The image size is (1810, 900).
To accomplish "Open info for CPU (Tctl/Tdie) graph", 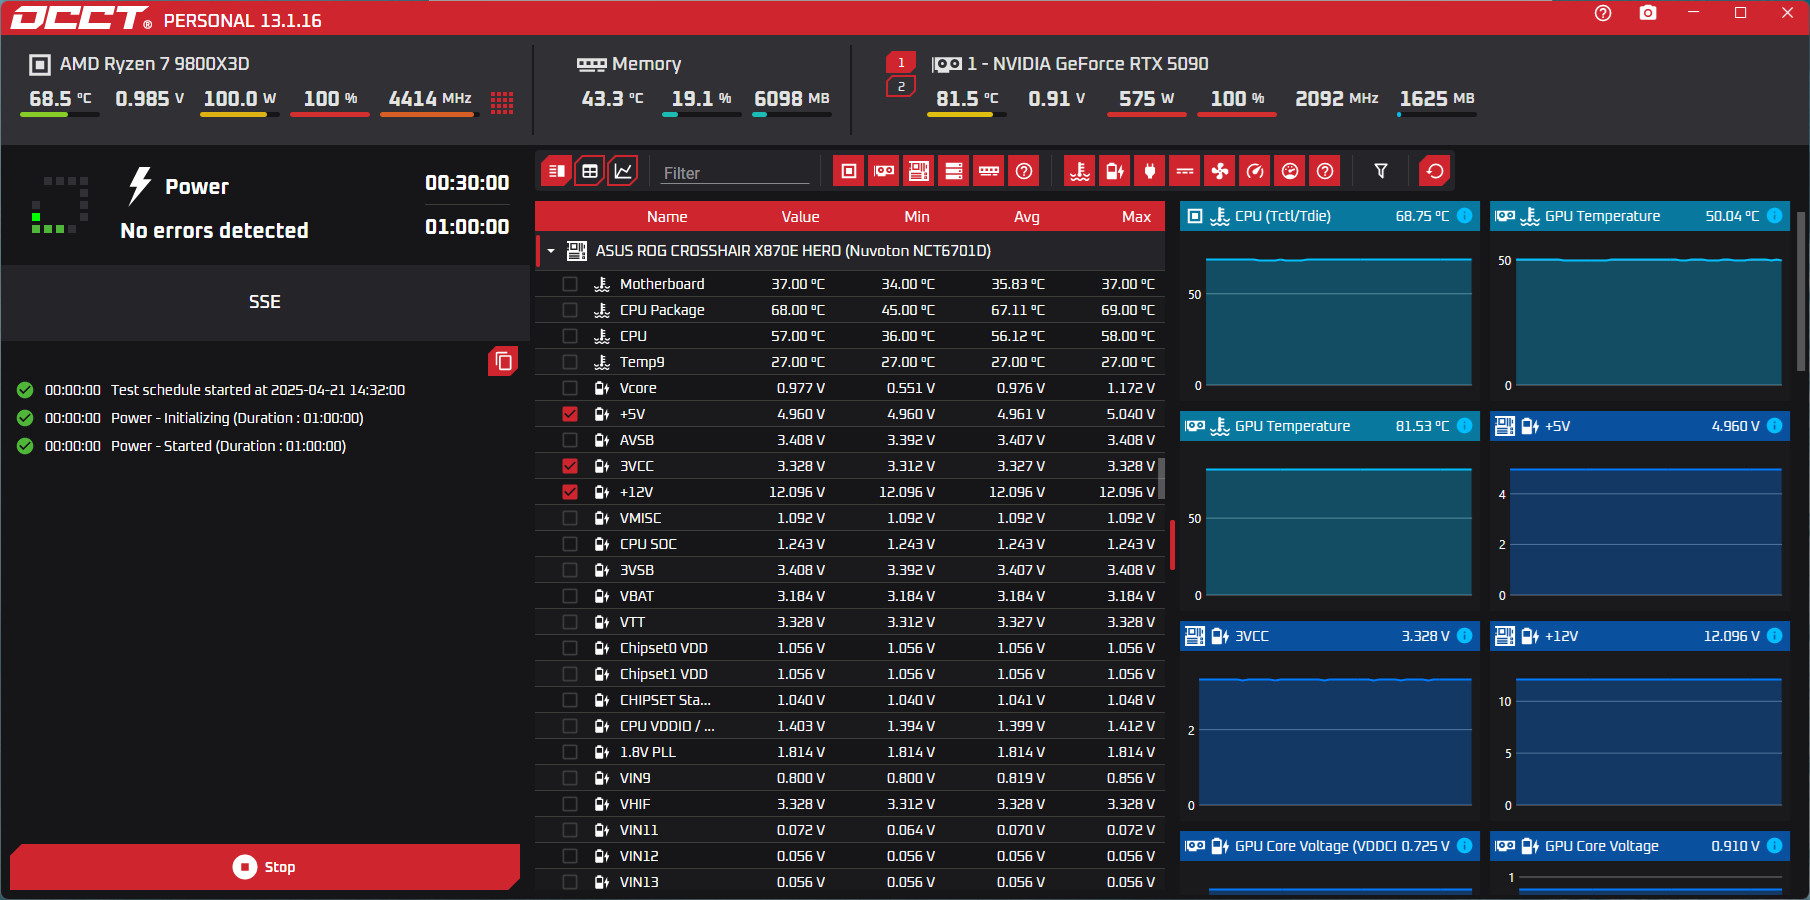I will pos(1464,216).
